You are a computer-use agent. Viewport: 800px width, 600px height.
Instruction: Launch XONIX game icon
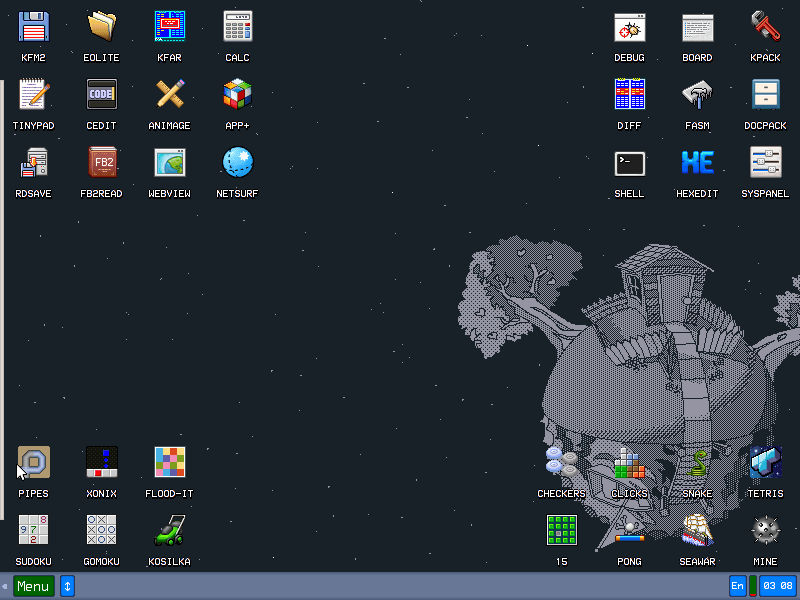coord(102,462)
